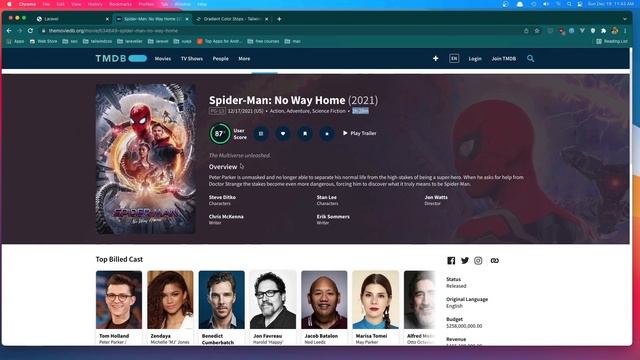
Task: Open the TMDB search magnifier icon
Action: coord(530,58)
